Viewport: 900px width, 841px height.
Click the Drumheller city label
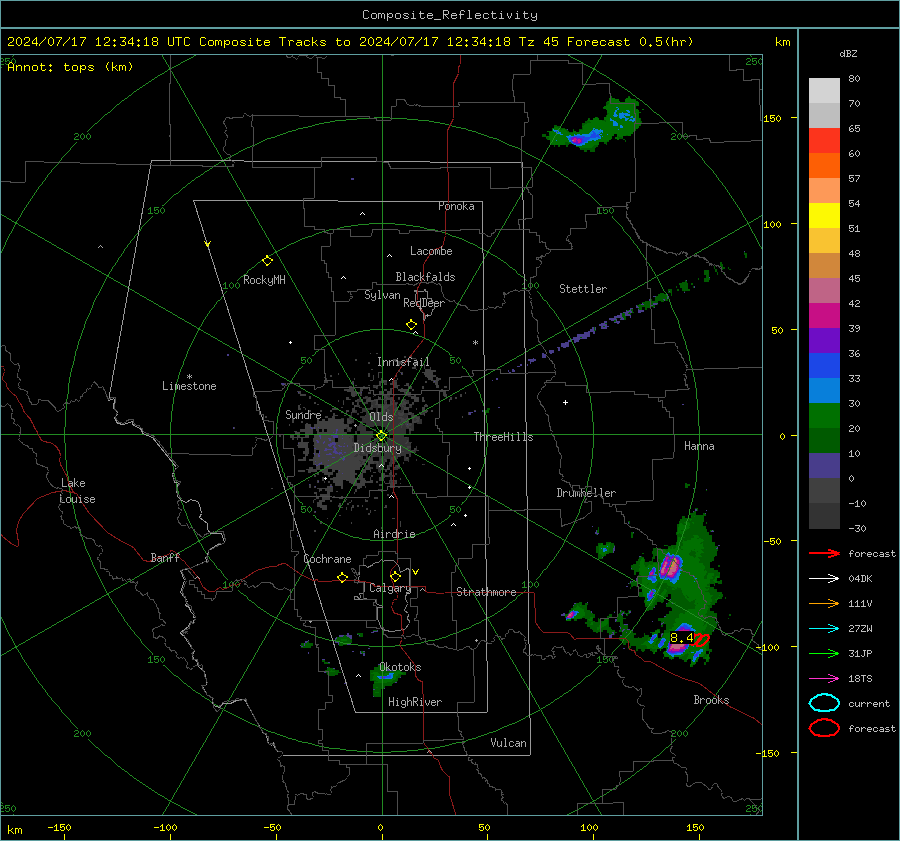586,493
